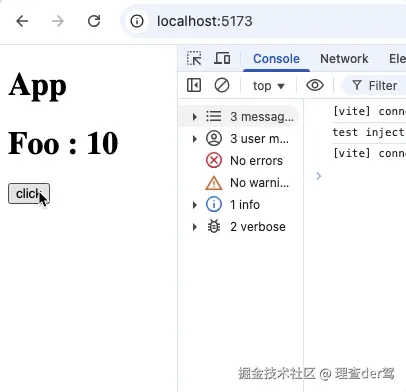Expand the 3 user messages group
Screen dimensions: 406x392
[x=195, y=139]
